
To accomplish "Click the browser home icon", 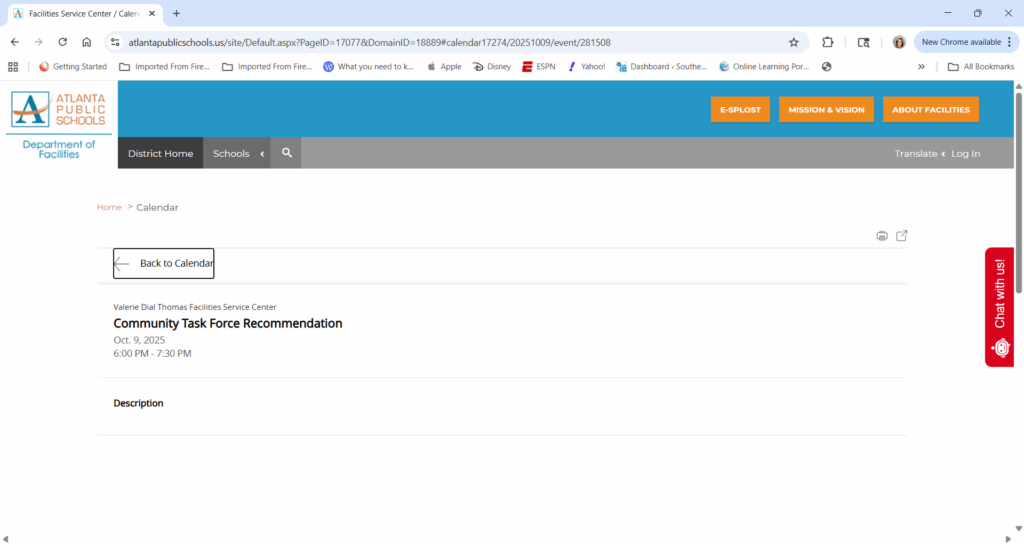I will (x=87, y=42).
